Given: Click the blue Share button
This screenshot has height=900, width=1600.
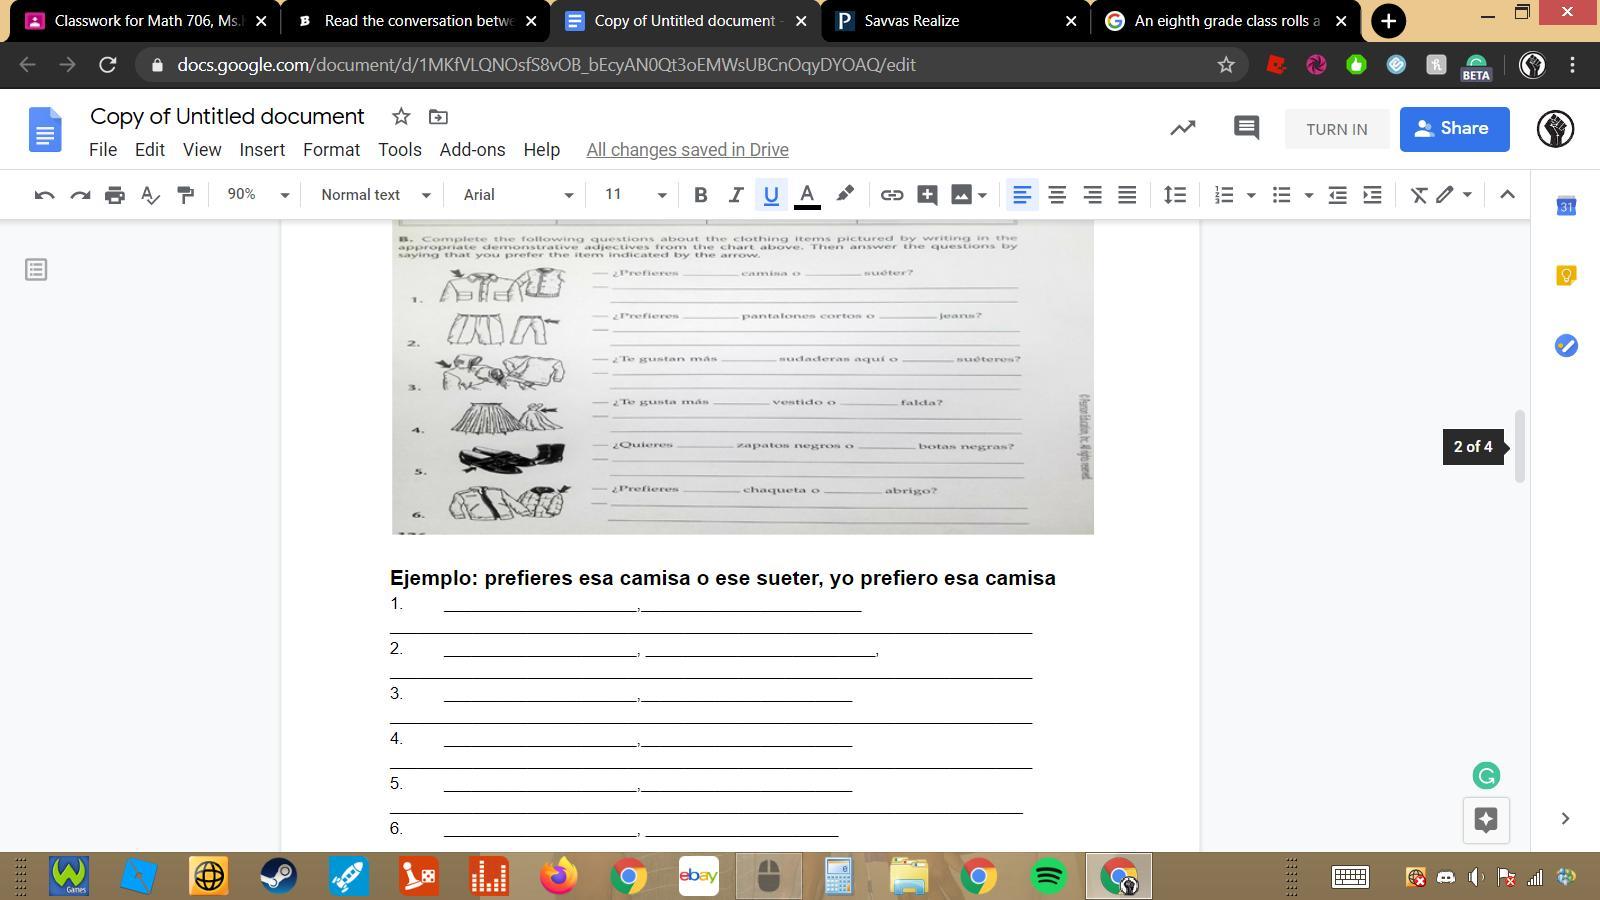Looking at the screenshot, I should coord(1454,129).
